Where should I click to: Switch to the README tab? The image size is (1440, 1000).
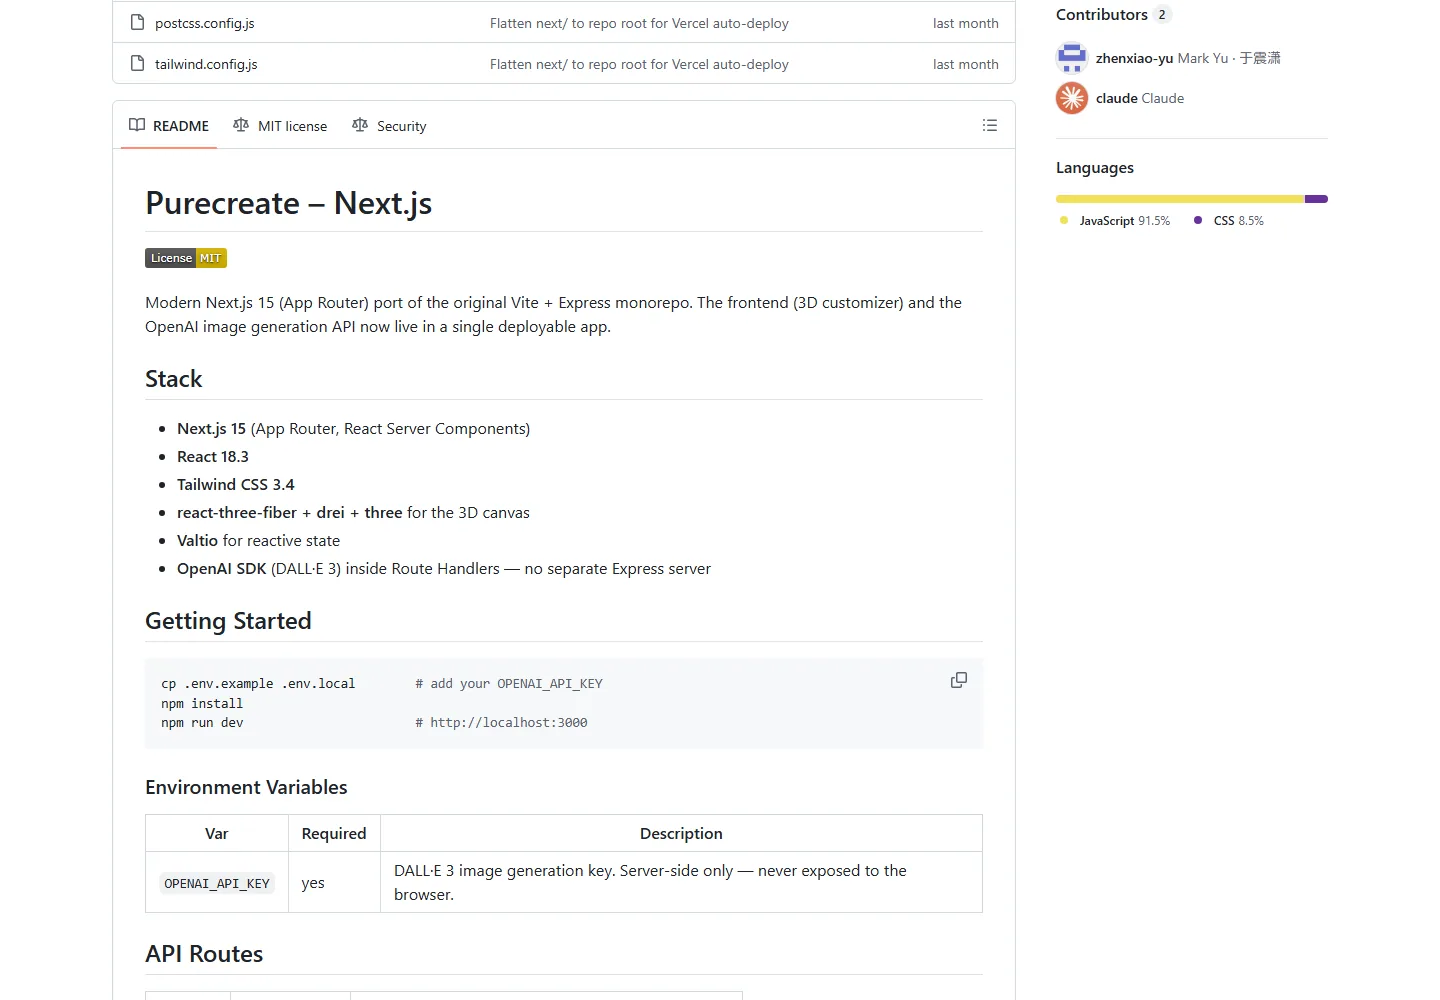click(x=169, y=126)
